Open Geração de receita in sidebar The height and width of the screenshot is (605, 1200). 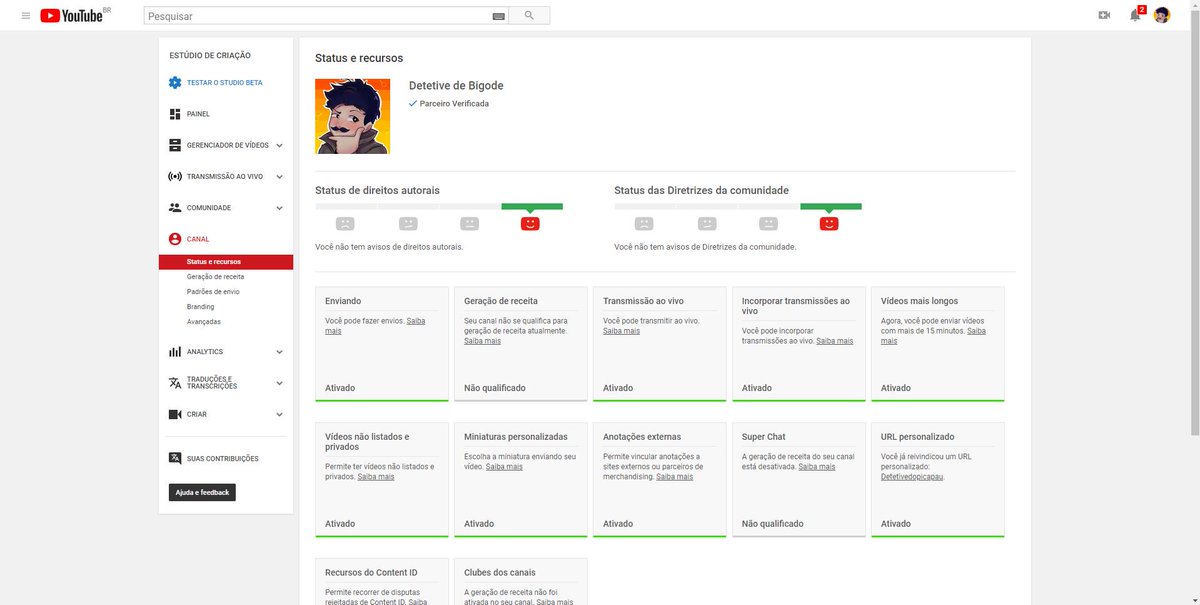[215, 277]
